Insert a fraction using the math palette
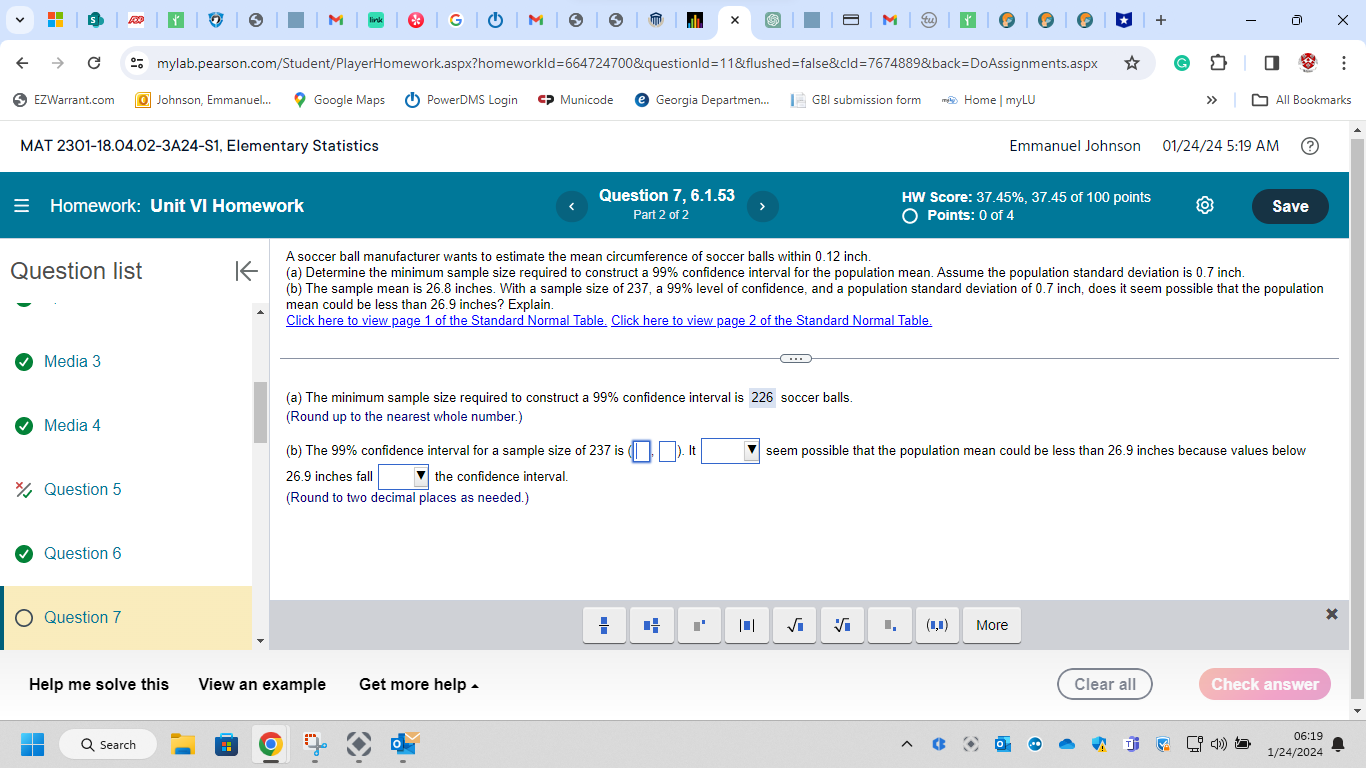The image size is (1366, 768). [x=604, y=625]
